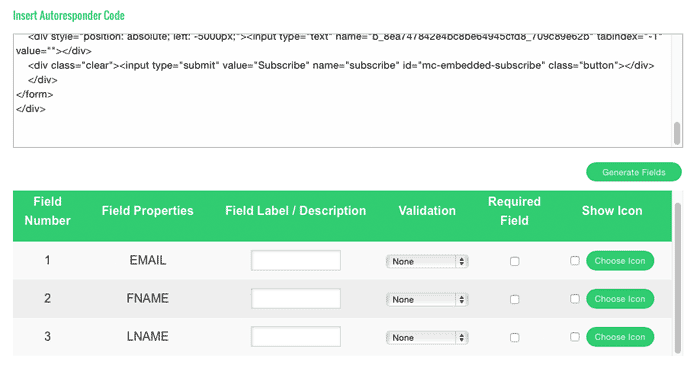Focus the FNAME field label input
The image size is (700, 378).
pyautogui.click(x=296, y=299)
